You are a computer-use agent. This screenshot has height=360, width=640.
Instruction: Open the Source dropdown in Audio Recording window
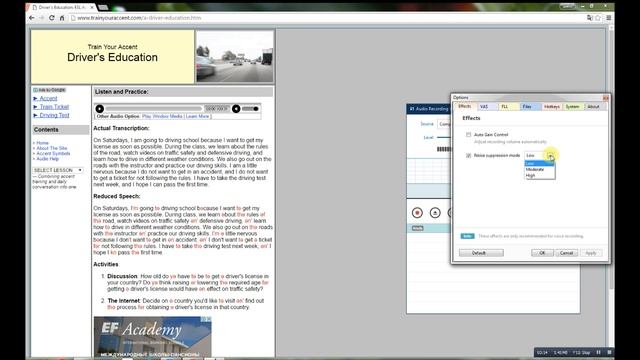(444, 124)
